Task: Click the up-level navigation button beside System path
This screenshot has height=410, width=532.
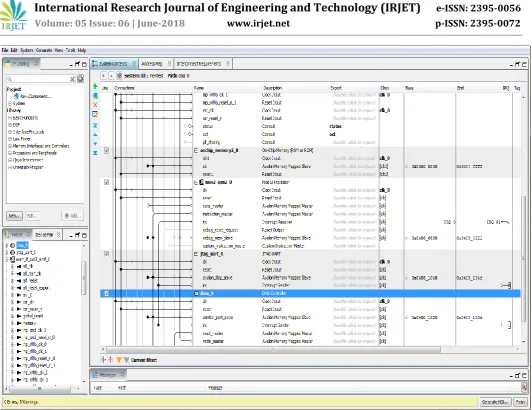Action: tap(103, 76)
